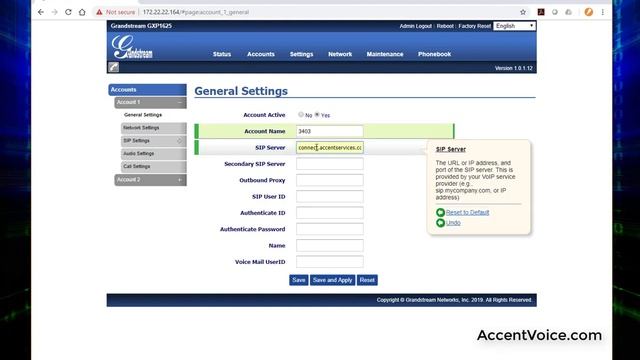
Task: Go back in browser history
Action: click(x=41, y=12)
